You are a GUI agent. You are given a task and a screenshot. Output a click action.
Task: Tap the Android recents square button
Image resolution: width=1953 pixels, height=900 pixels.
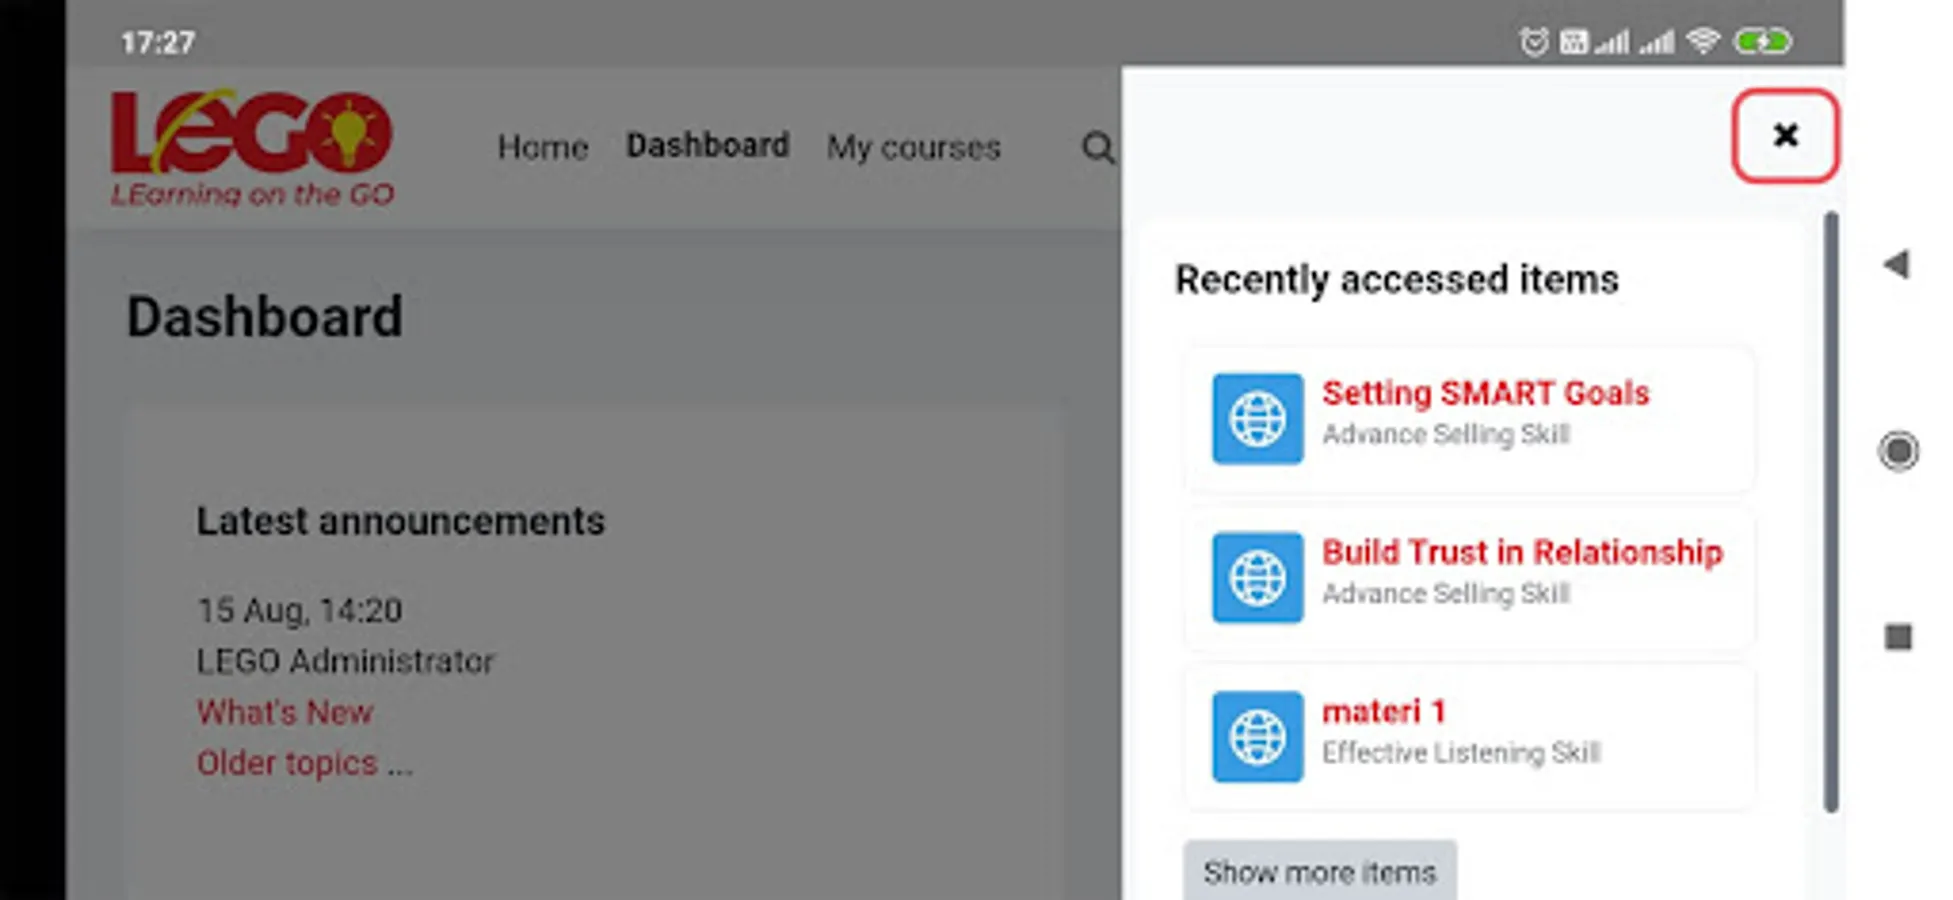[x=1897, y=637]
